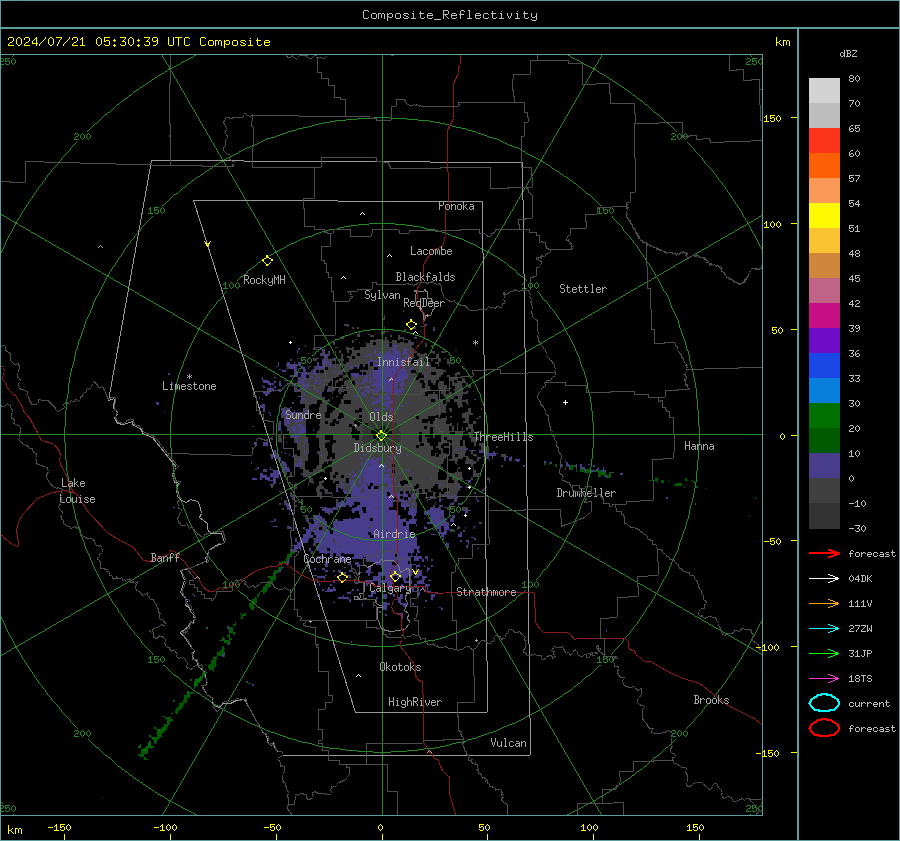900x841 pixels.
Task: Click the green 20–30 dBZ swatch
Action: pyautogui.click(x=824, y=416)
